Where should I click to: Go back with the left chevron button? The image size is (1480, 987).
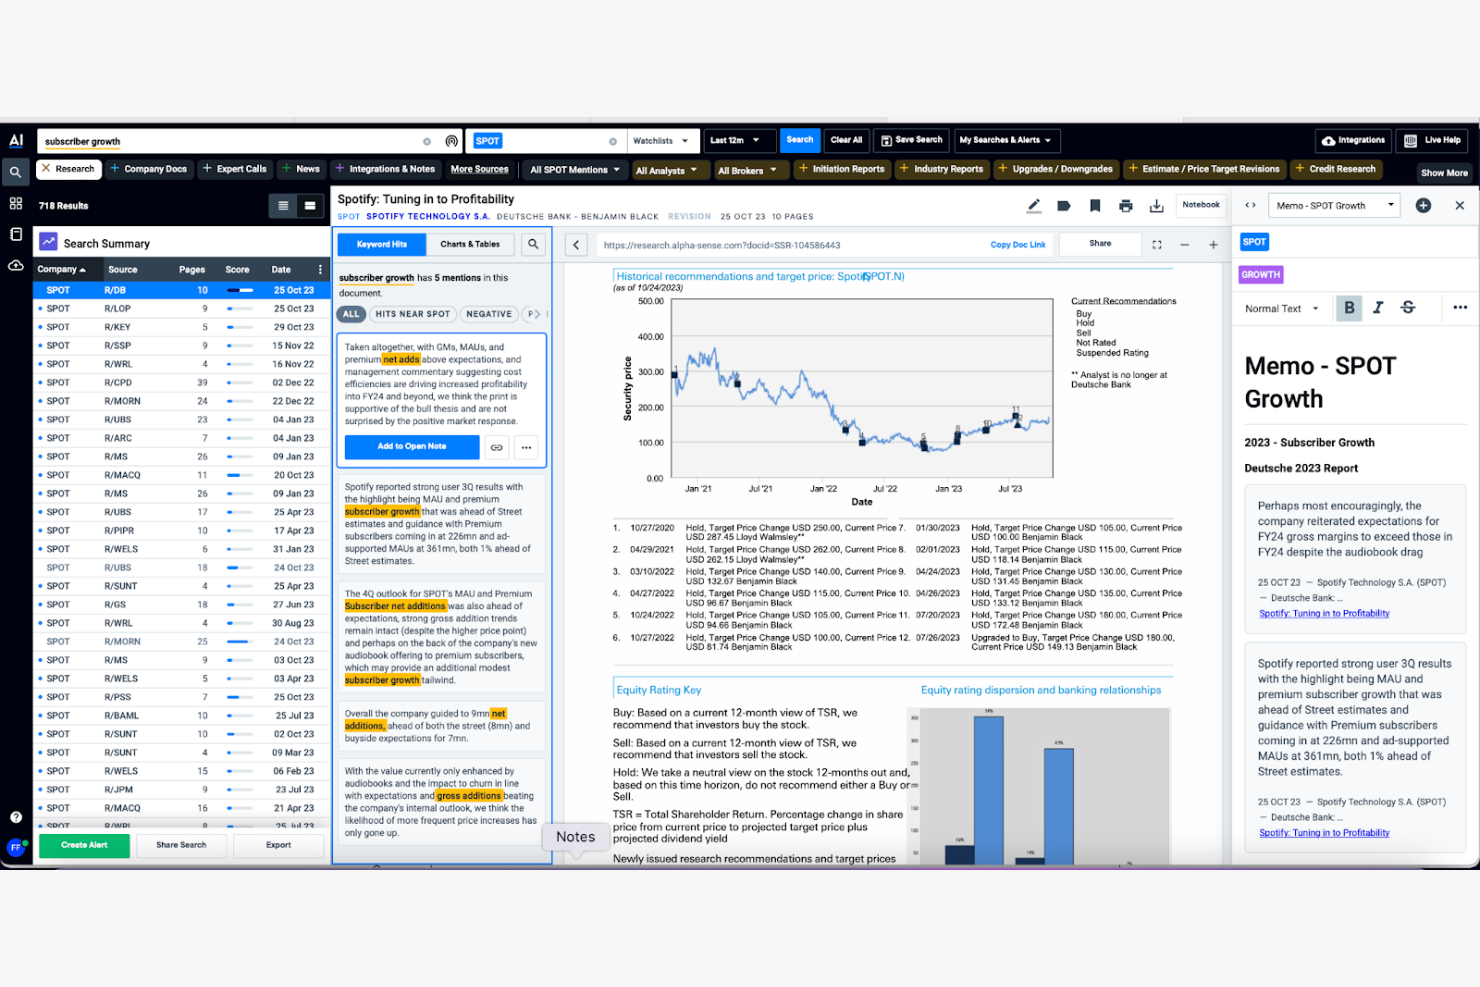(x=576, y=244)
